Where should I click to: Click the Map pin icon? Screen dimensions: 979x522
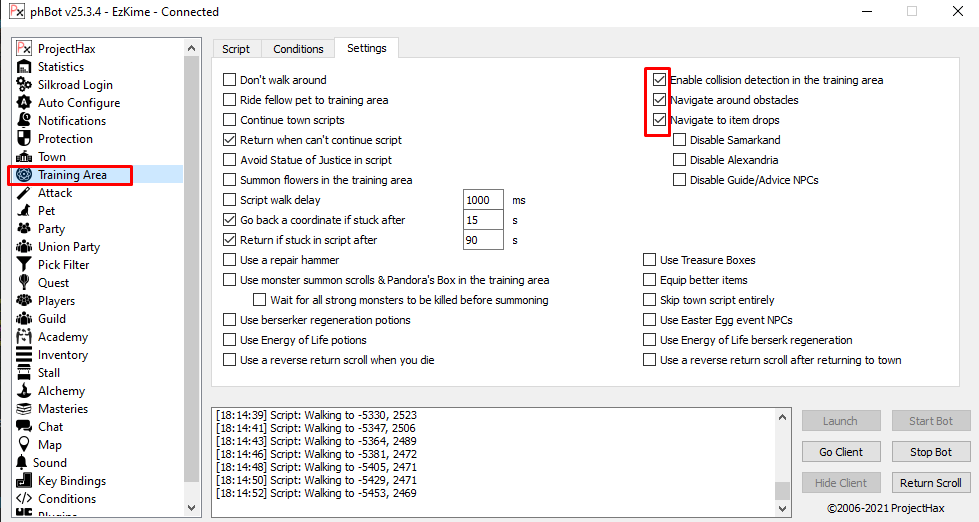(x=24, y=445)
